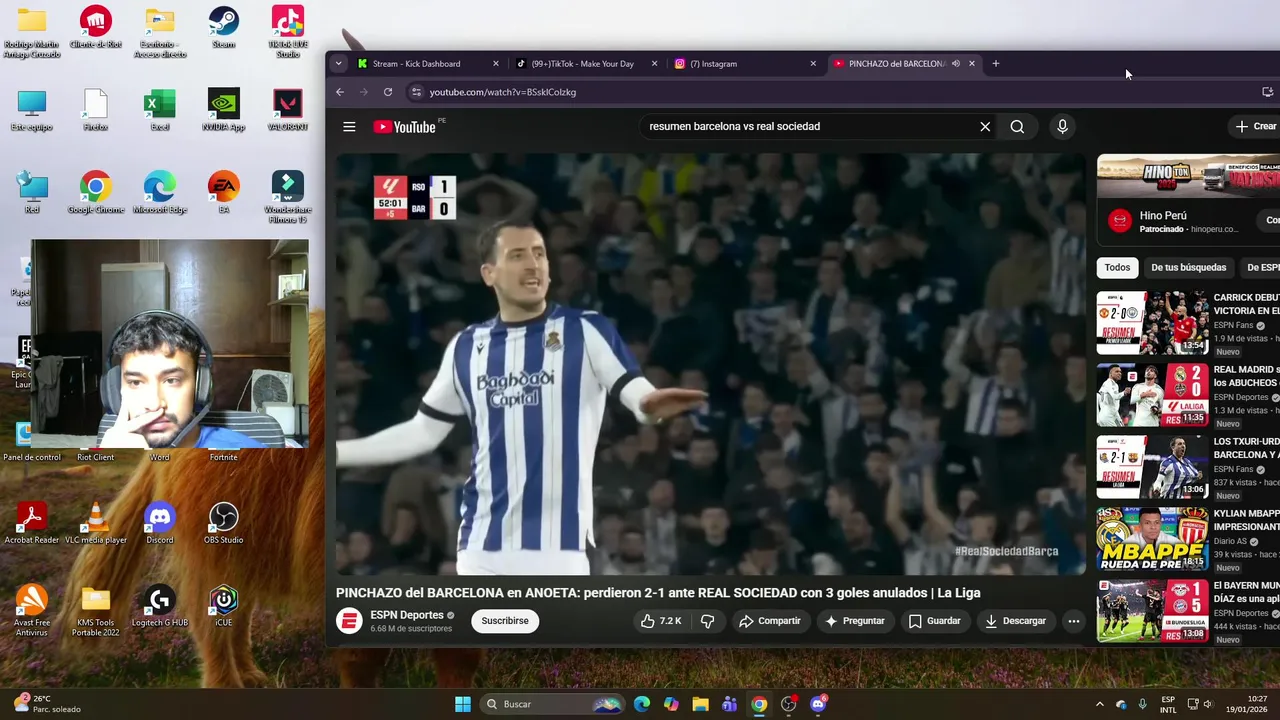Open the LOS TXURI-URDIN video thumbnail

coord(1153,467)
